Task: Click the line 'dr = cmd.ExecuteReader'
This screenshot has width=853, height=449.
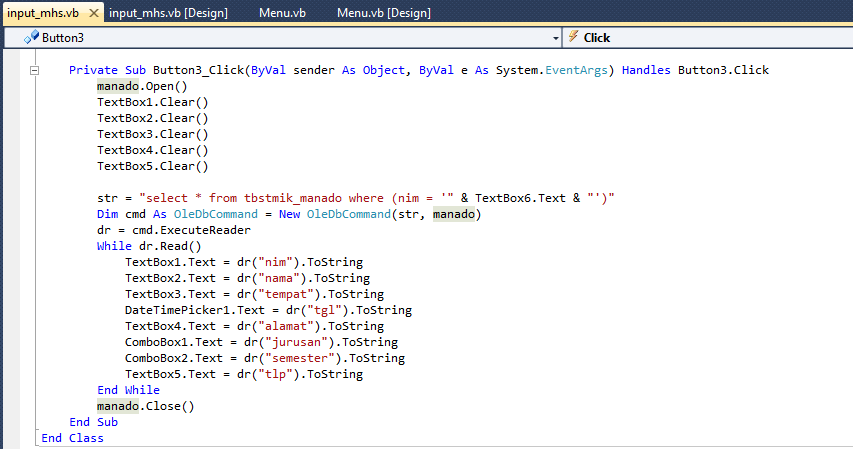Action: (174, 230)
